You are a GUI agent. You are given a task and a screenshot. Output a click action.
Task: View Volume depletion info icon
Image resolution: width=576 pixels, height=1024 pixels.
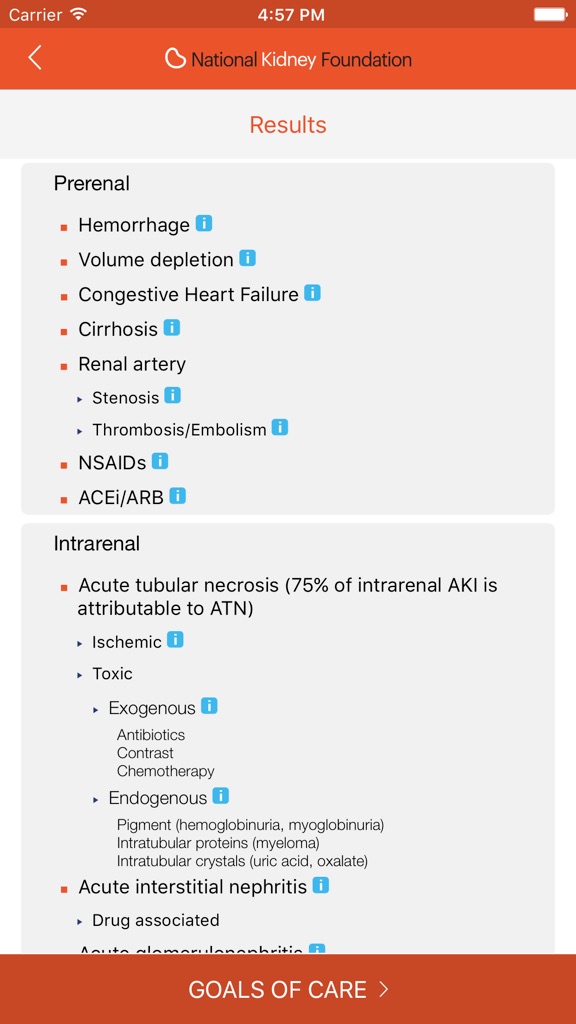tap(247, 258)
